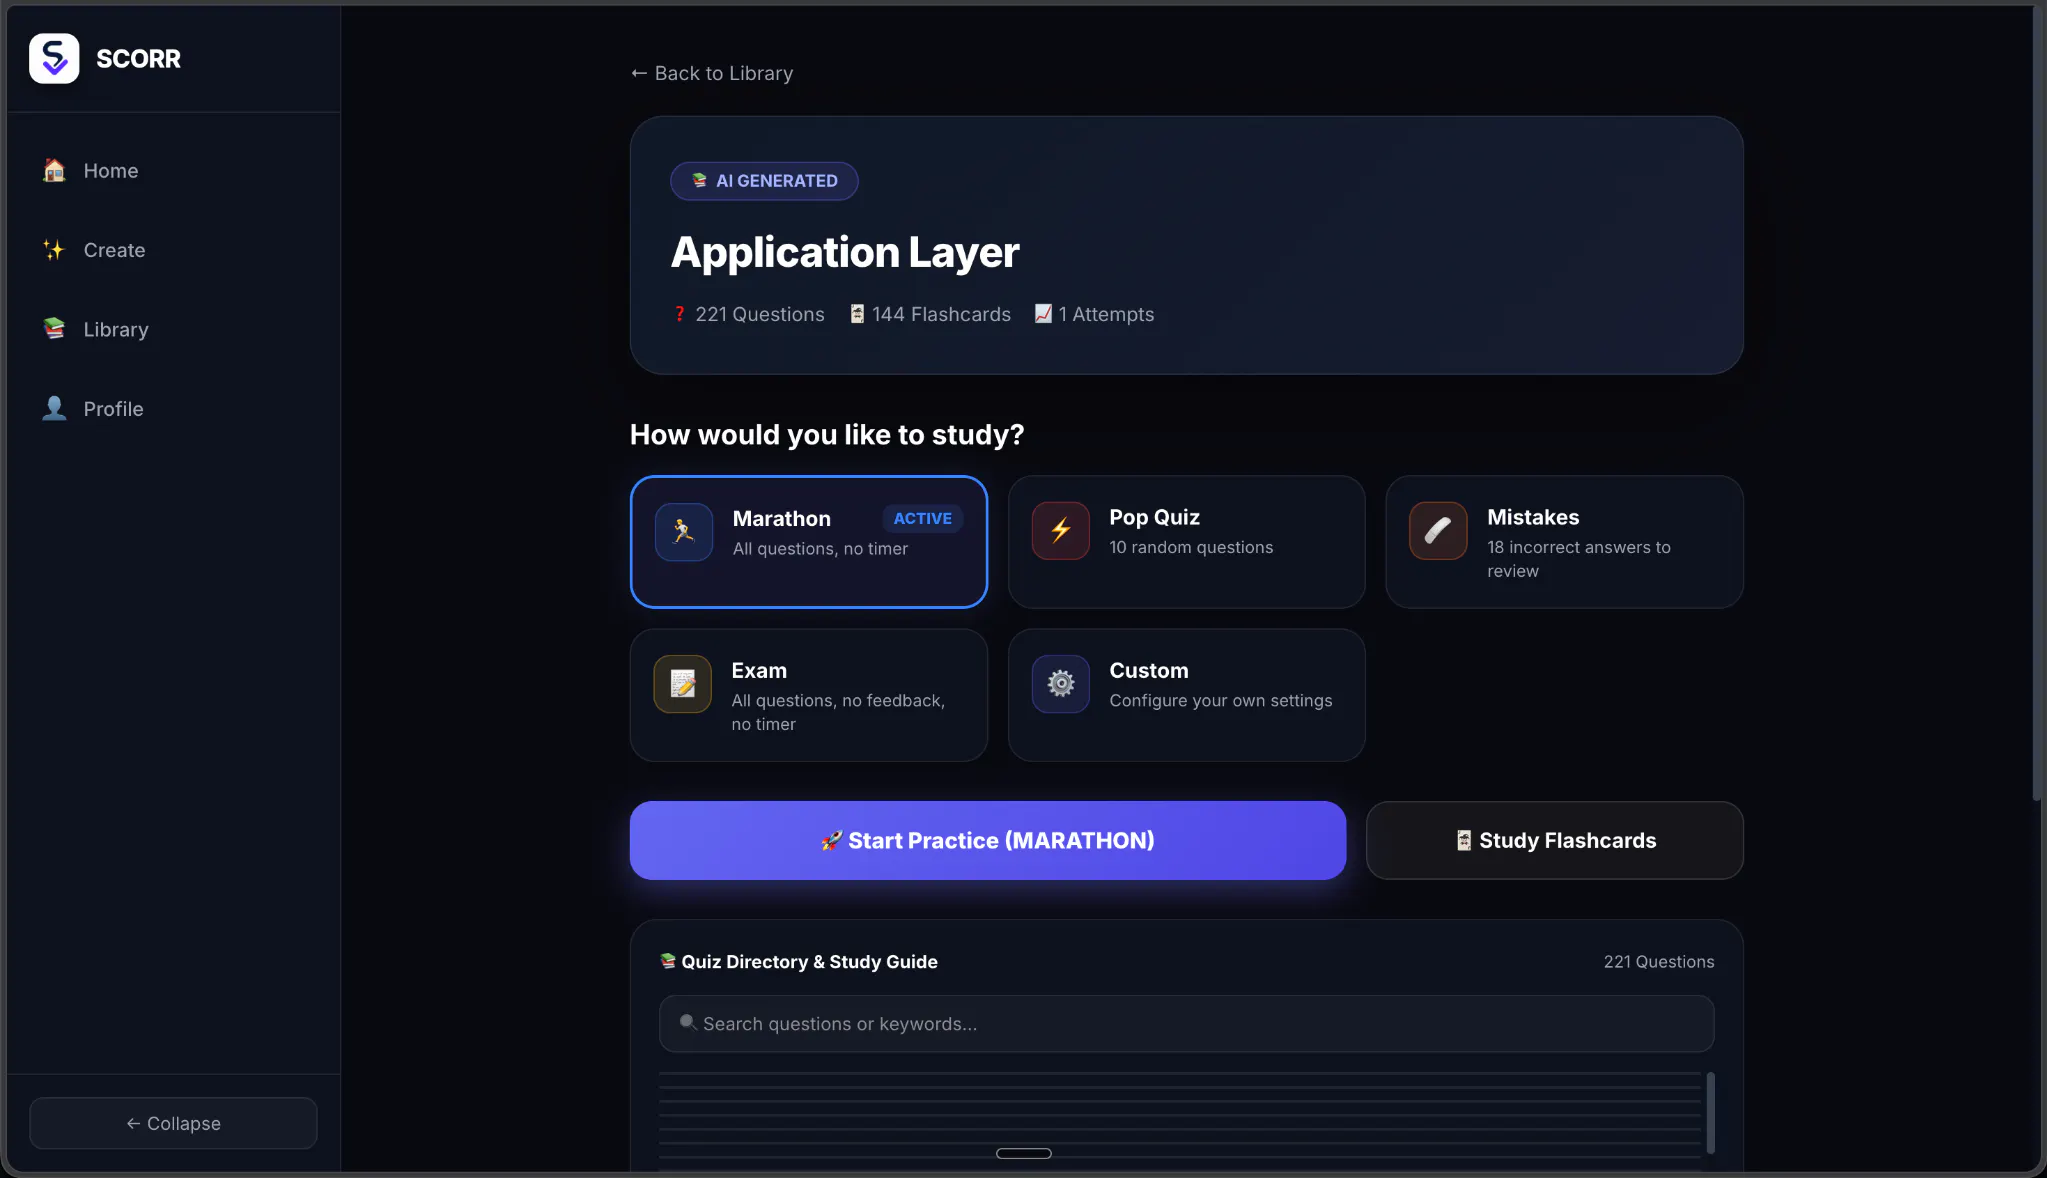The image size is (2047, 1178).
Task: Click the chart icon next to 1 Attempts
Action: [x=1043, y=314]
